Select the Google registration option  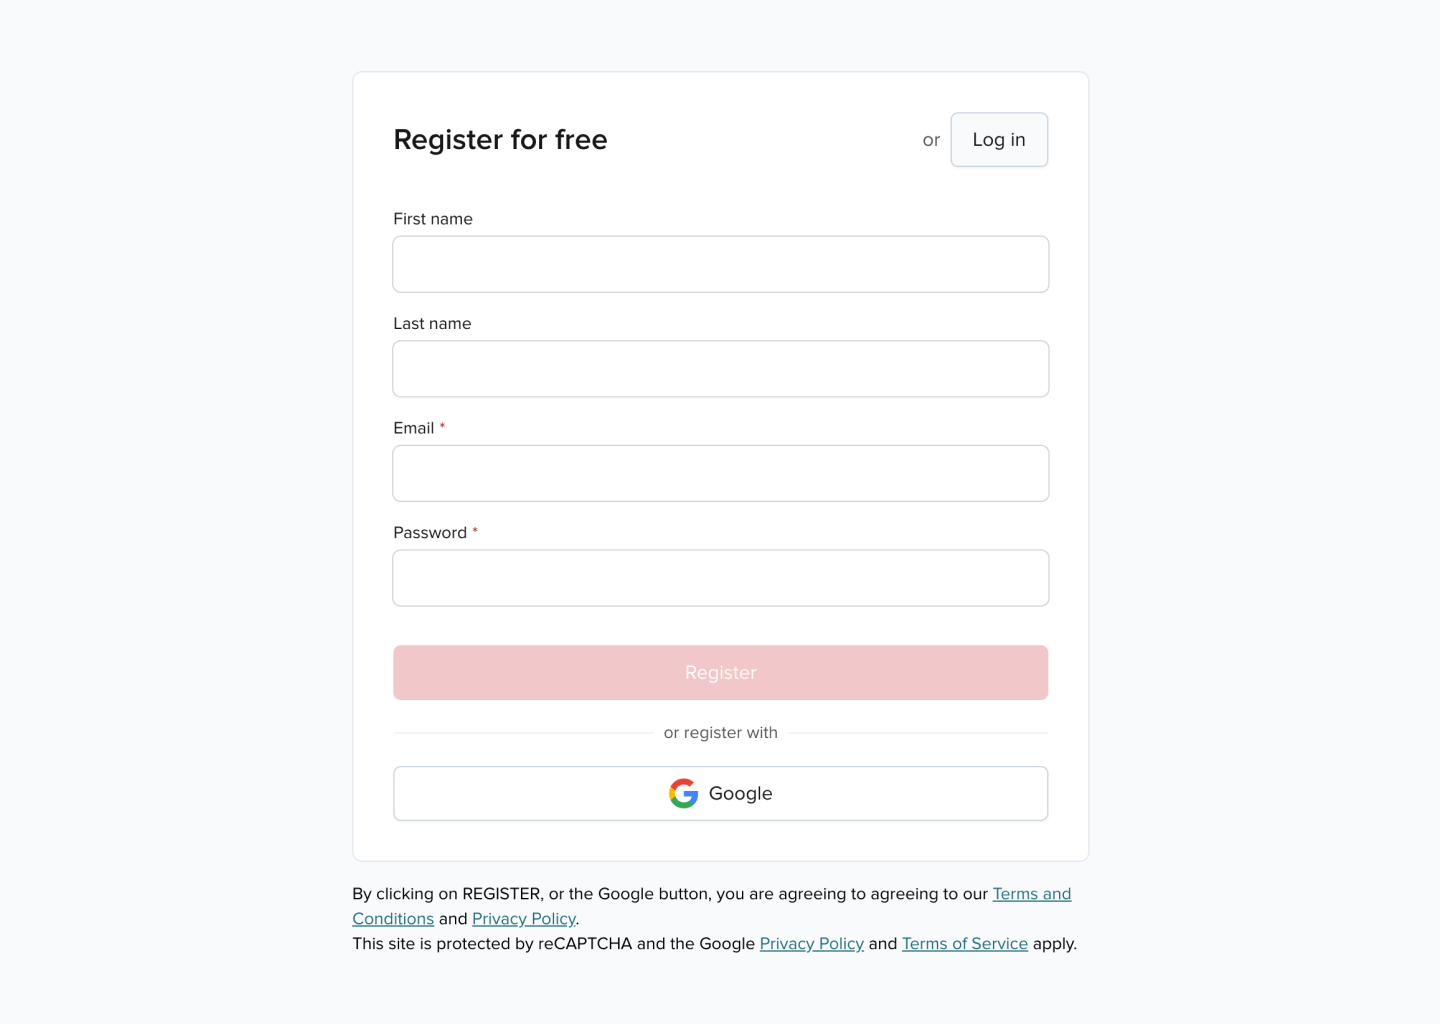pos(720,793)
